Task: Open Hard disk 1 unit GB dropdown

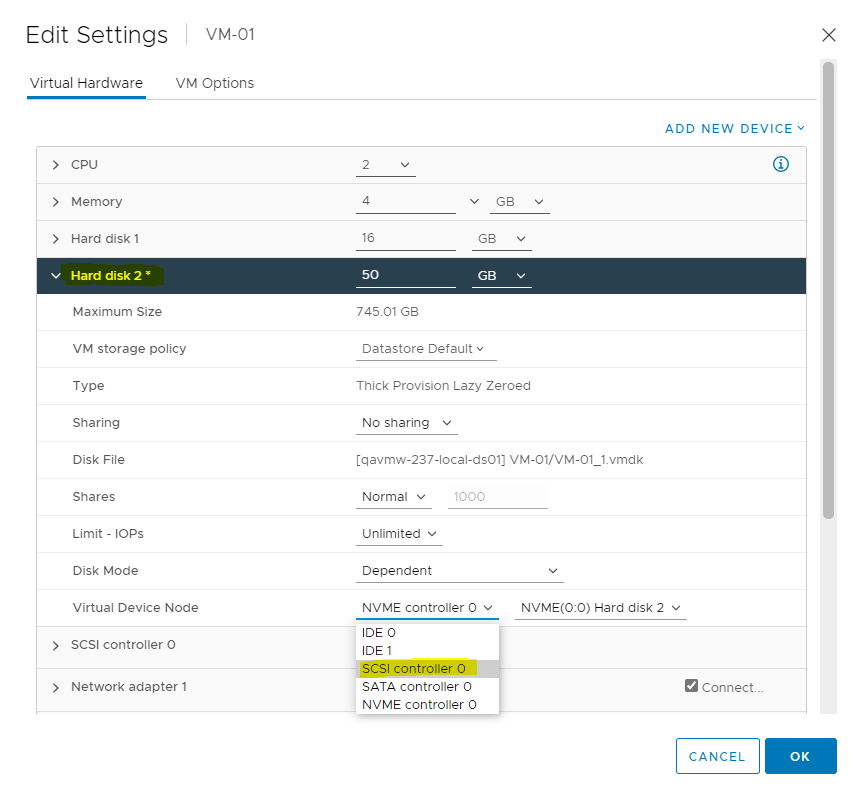Action: [501, 239]
